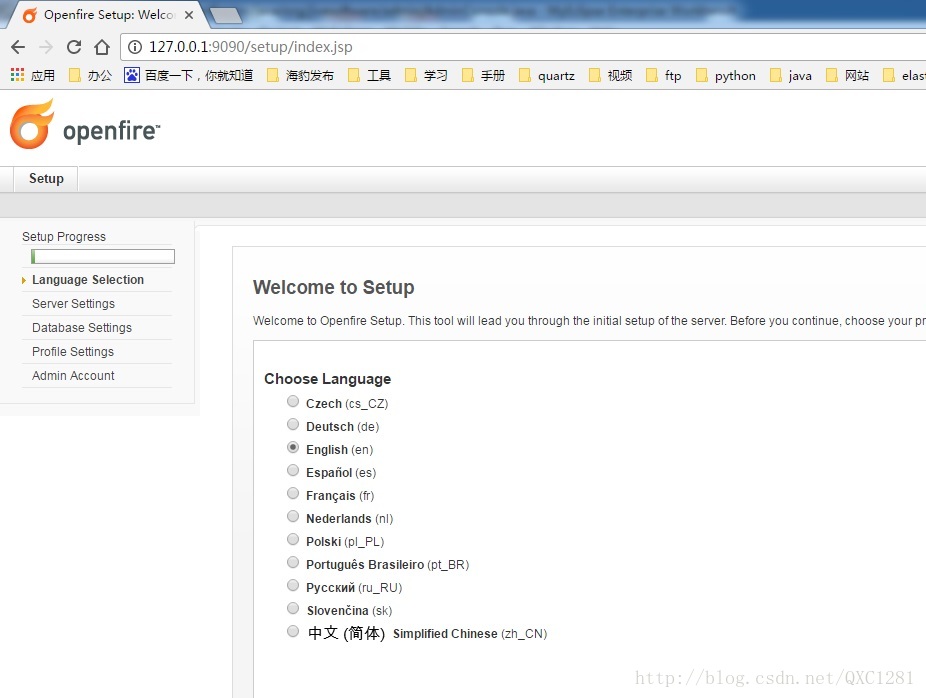Image resolution: width=926 pixels, height=698 pixels.
Task: Select the Czech (cs_CZ) language option
Action: 293,402
